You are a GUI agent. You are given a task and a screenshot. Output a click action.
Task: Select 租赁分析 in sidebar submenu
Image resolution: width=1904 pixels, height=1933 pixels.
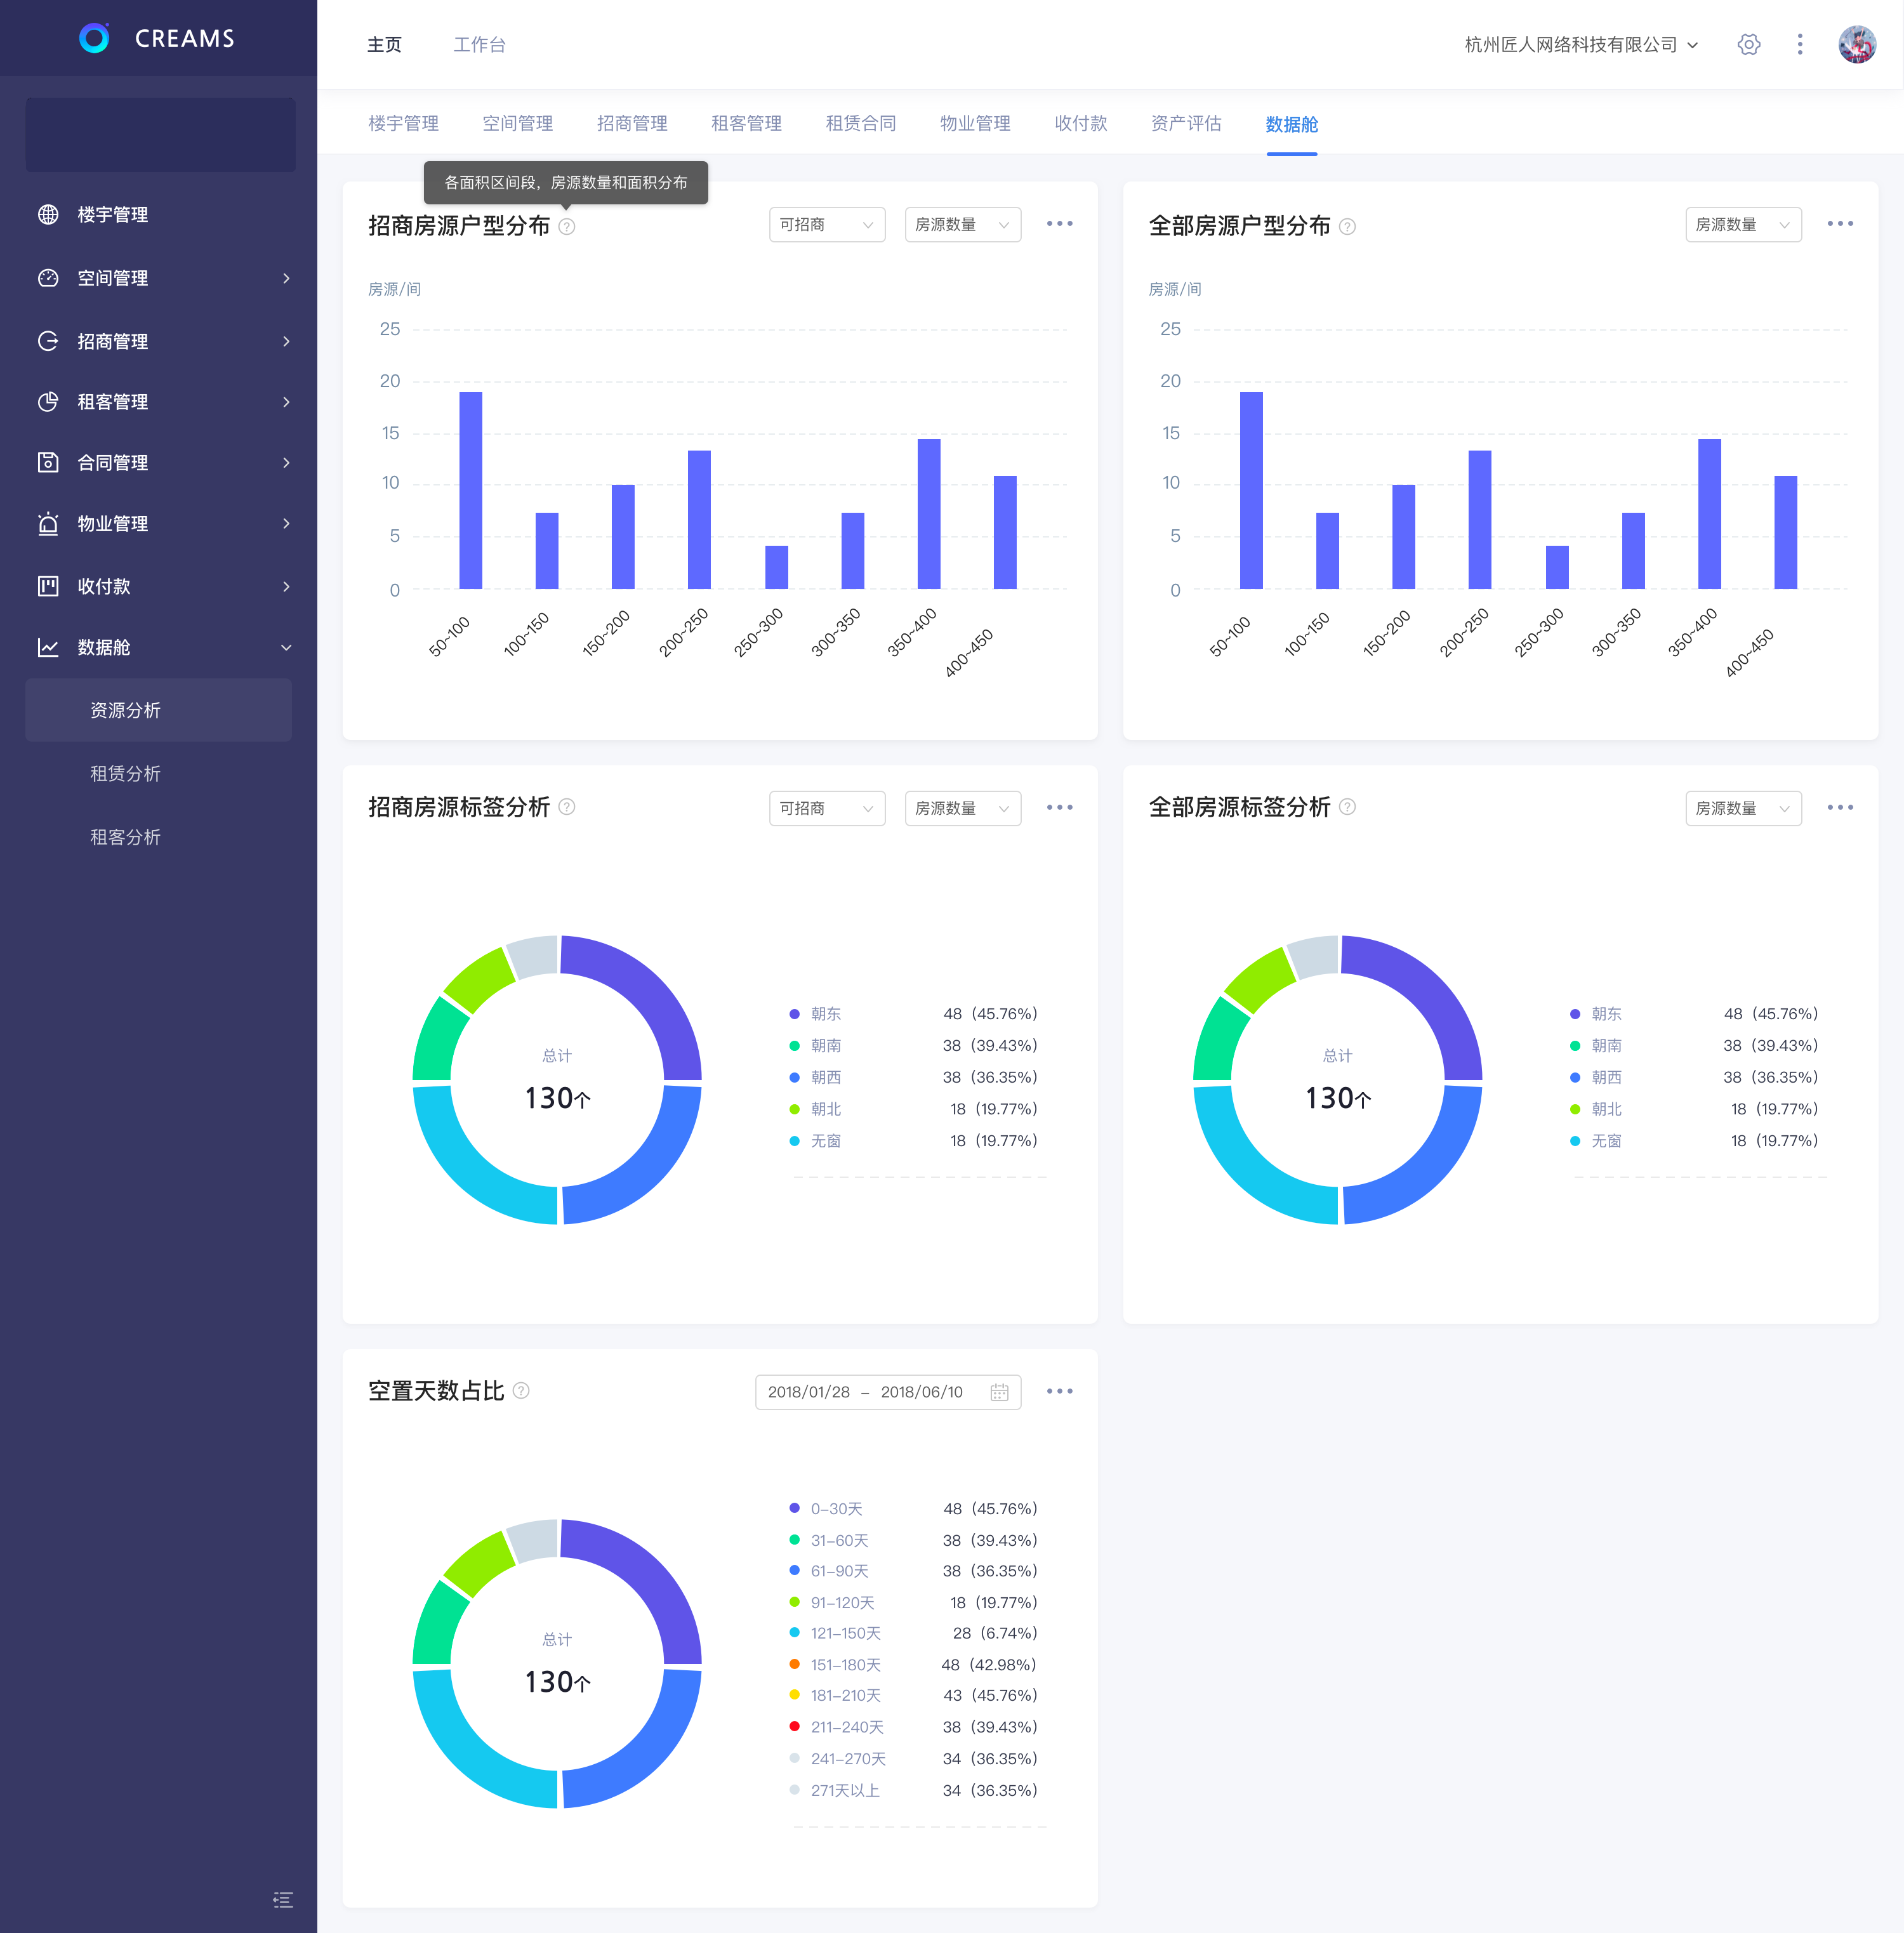[x=126, y=774]
